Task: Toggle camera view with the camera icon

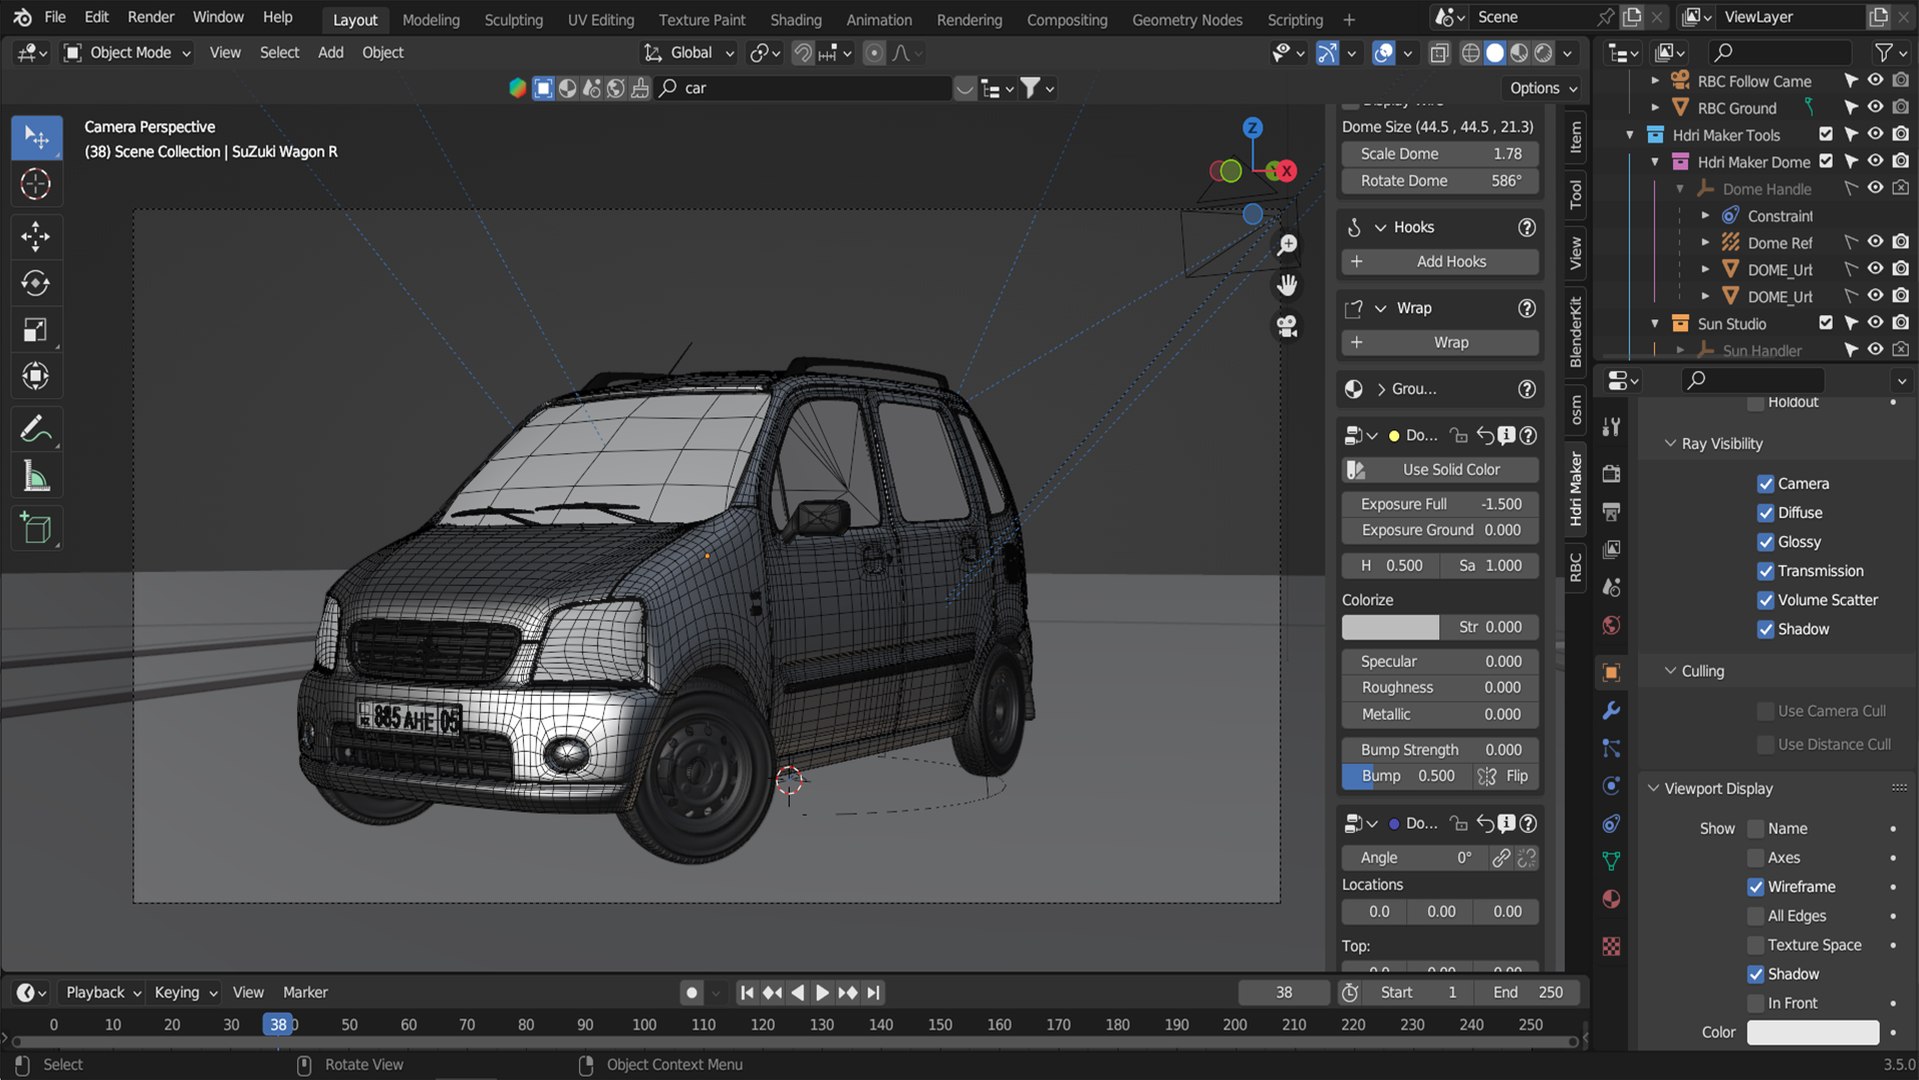Action: [x=1287, y=326]
